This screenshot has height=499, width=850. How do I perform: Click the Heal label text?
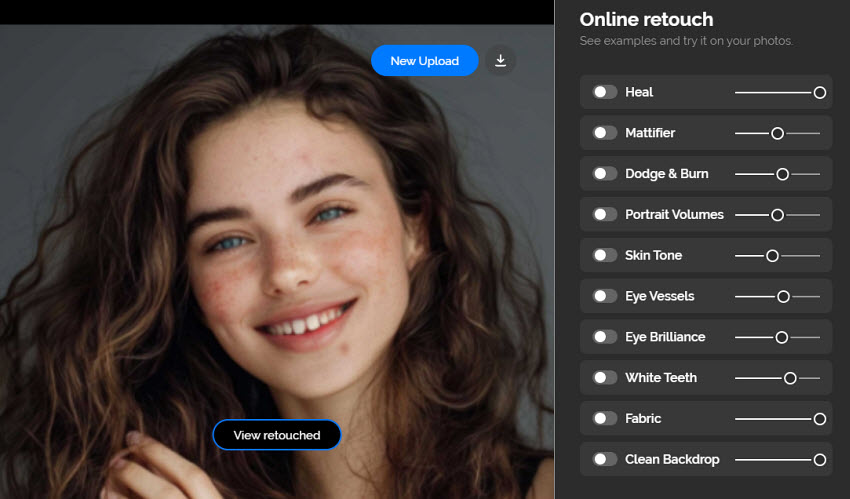[x=639, y=92]
